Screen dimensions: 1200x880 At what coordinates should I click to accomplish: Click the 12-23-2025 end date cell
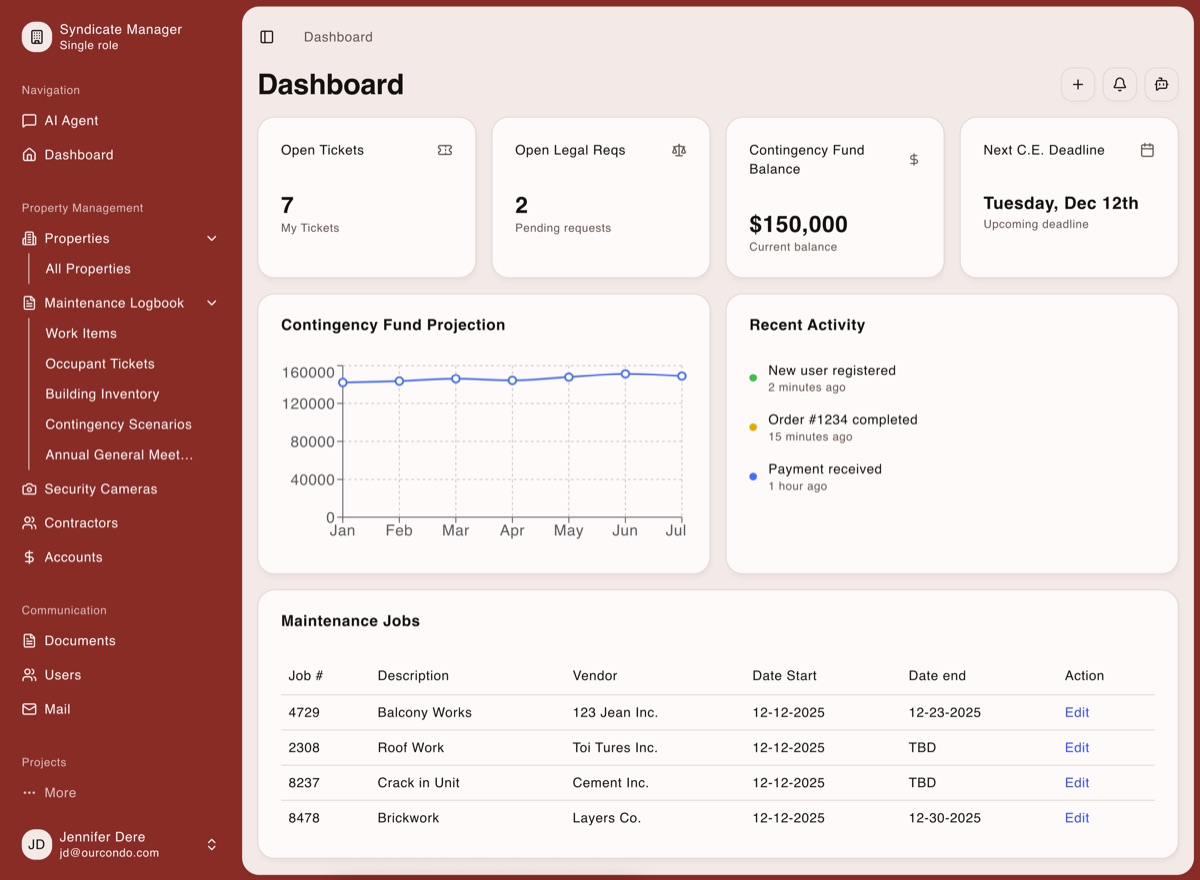click(x=945, y=713)
